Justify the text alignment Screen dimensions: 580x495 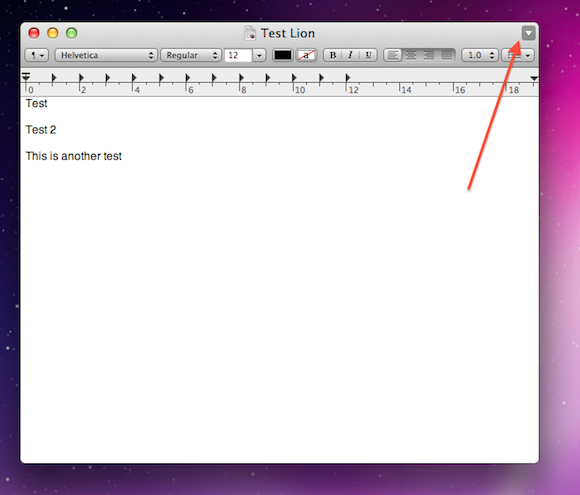pos(446,55)
